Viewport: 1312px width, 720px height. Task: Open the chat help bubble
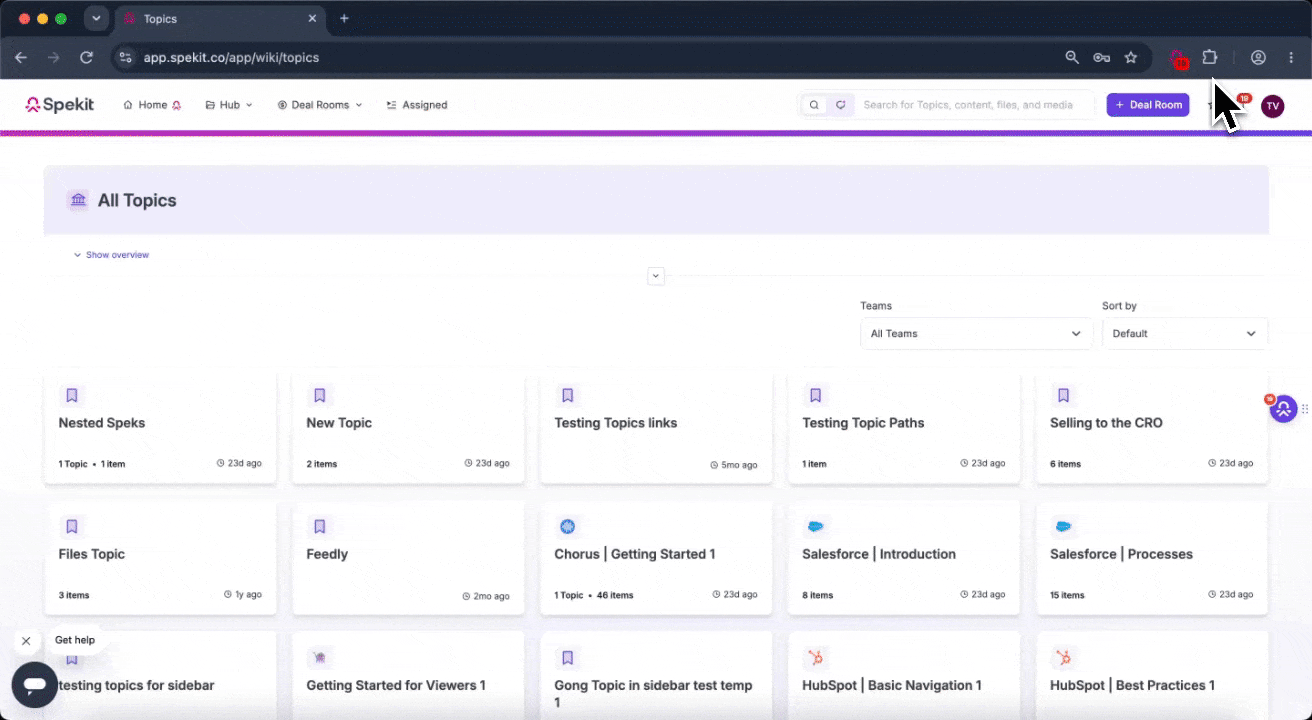(35, 685)
